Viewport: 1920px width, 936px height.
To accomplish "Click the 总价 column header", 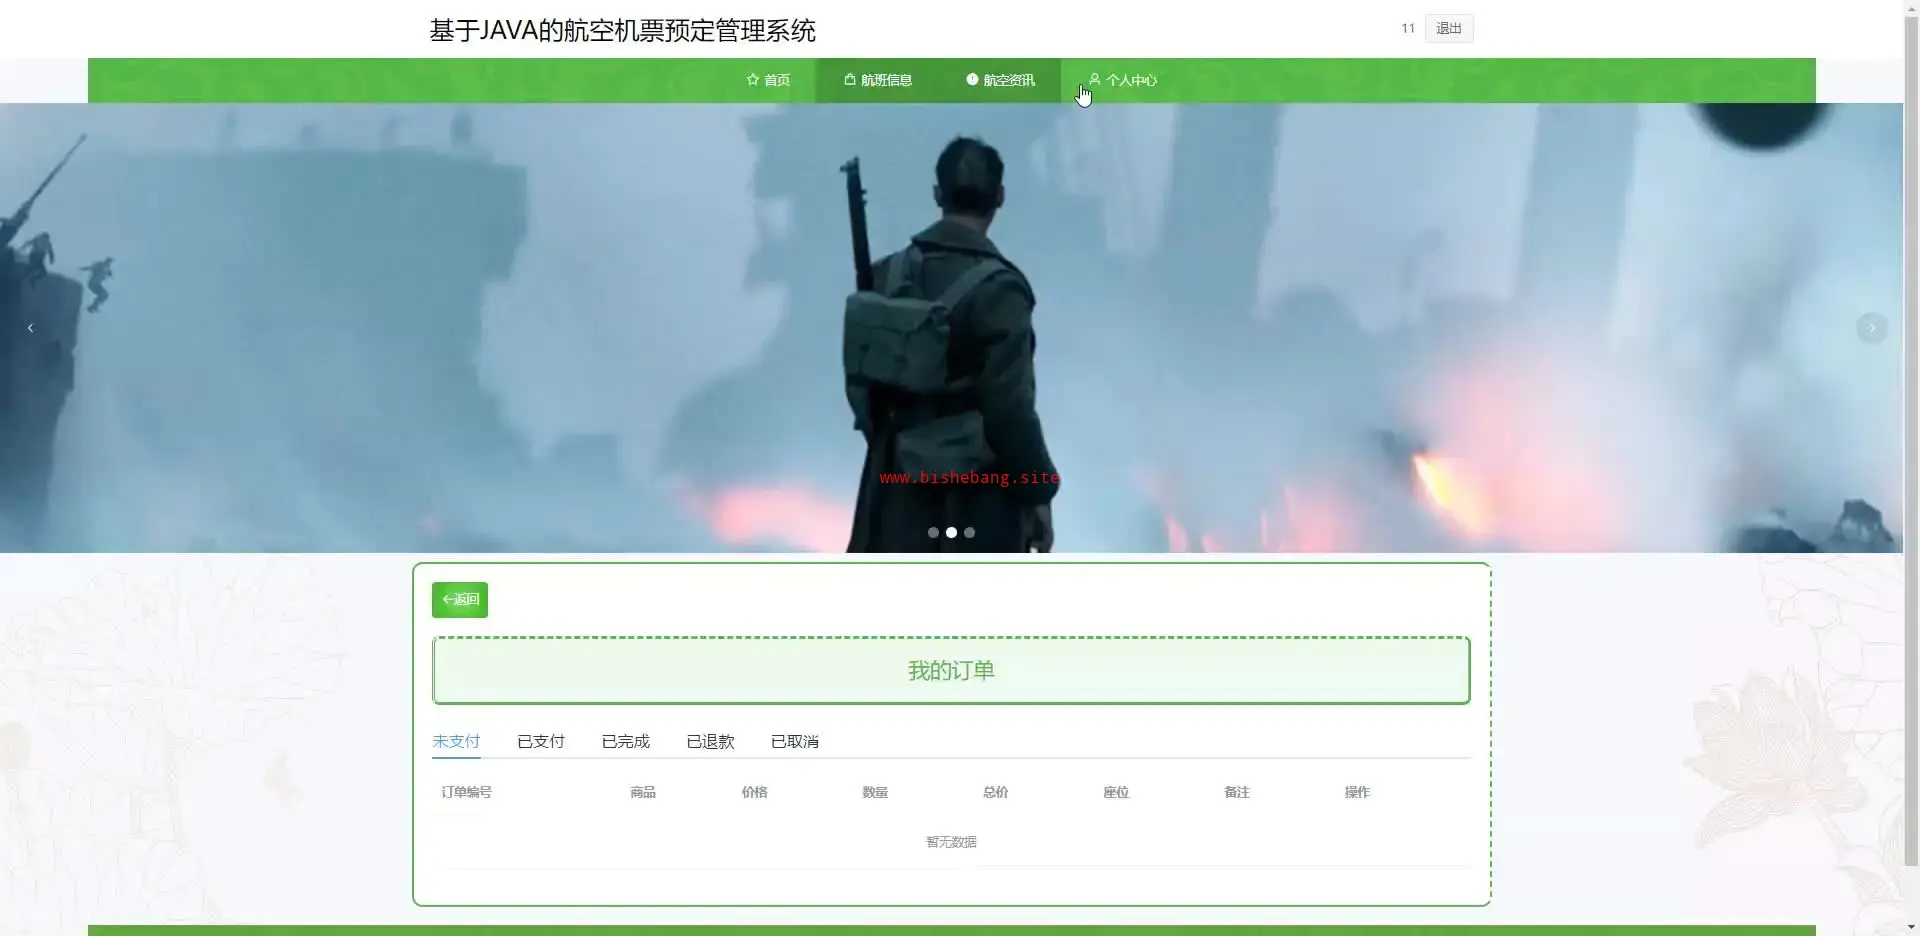I will click(x=996, y=792).
